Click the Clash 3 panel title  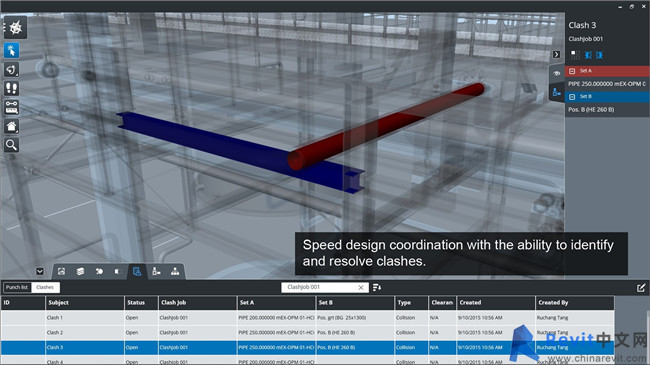click(x=582, y=25)
